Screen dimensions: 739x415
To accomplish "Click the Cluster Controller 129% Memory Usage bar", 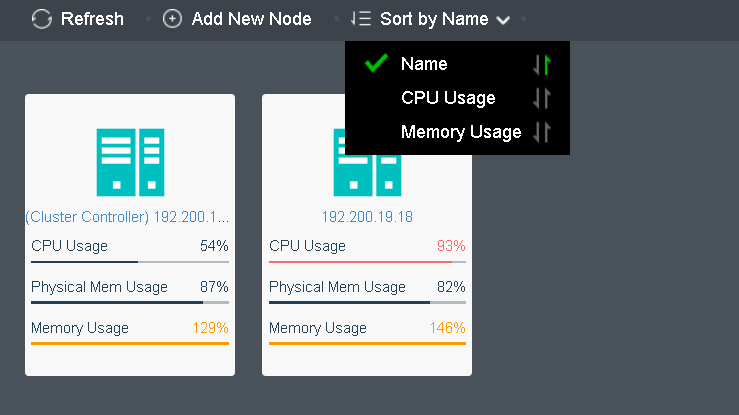I will click(x=130, y=343).
